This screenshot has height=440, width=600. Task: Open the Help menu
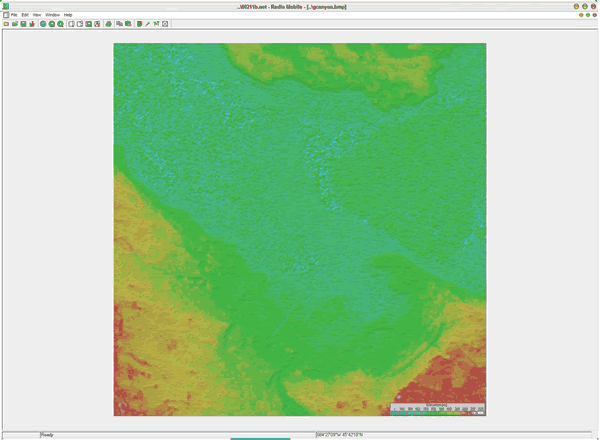[68, 15]
